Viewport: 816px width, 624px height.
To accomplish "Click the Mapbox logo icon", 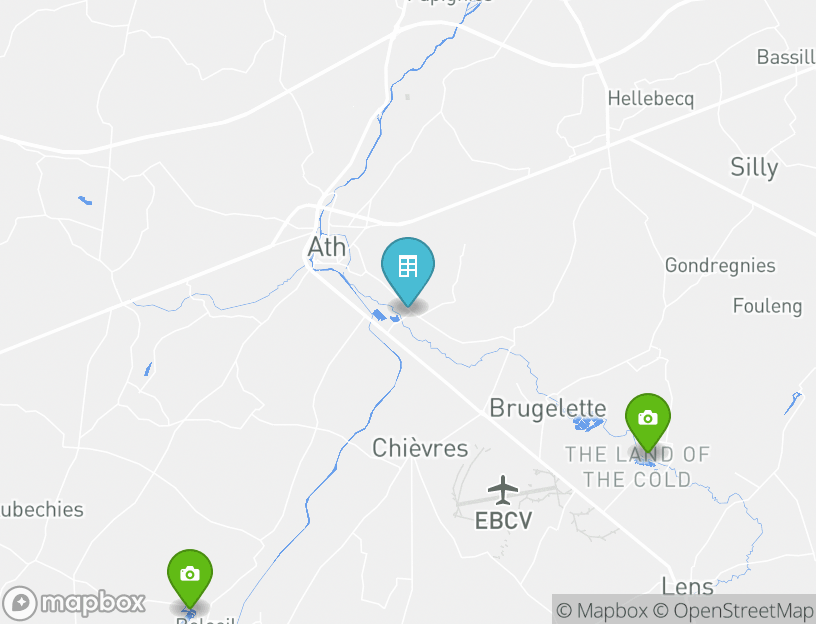I will pyautogui.click(x=20, y=603).
